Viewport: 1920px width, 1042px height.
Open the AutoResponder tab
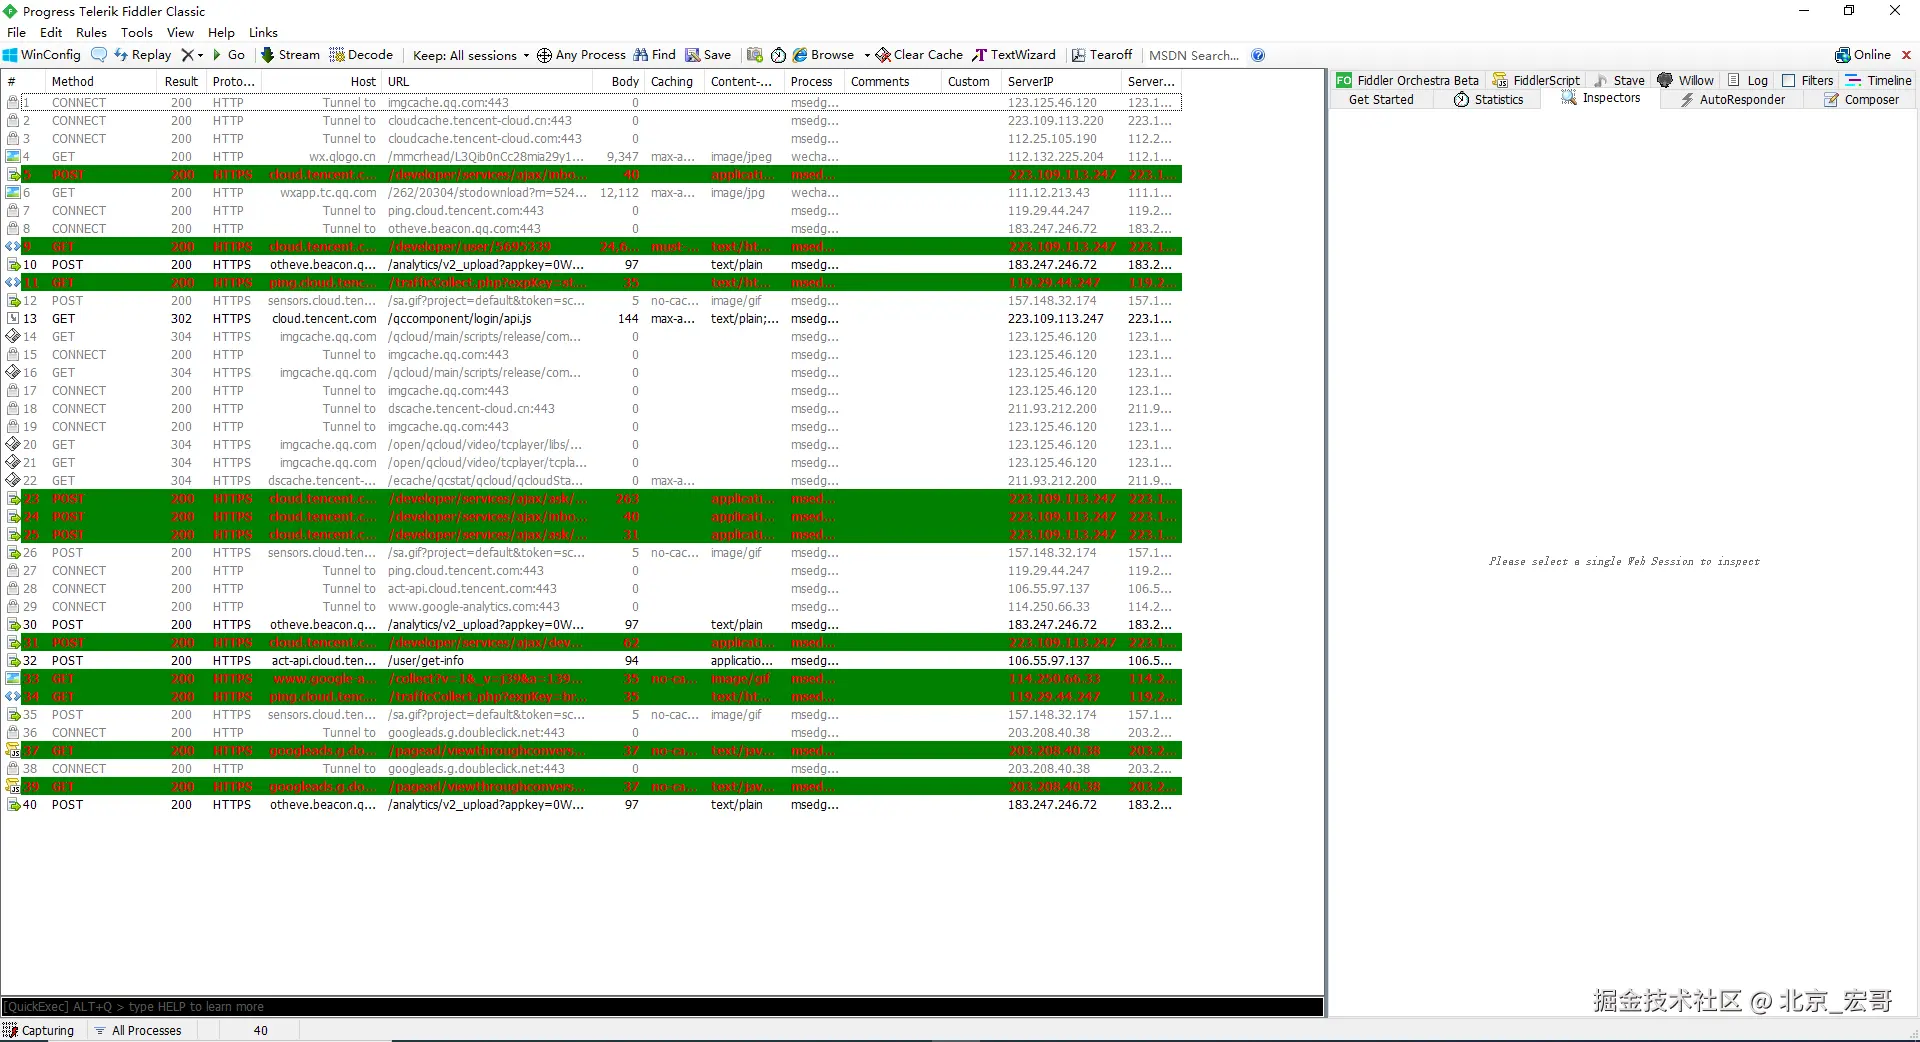coord(1733,99)
